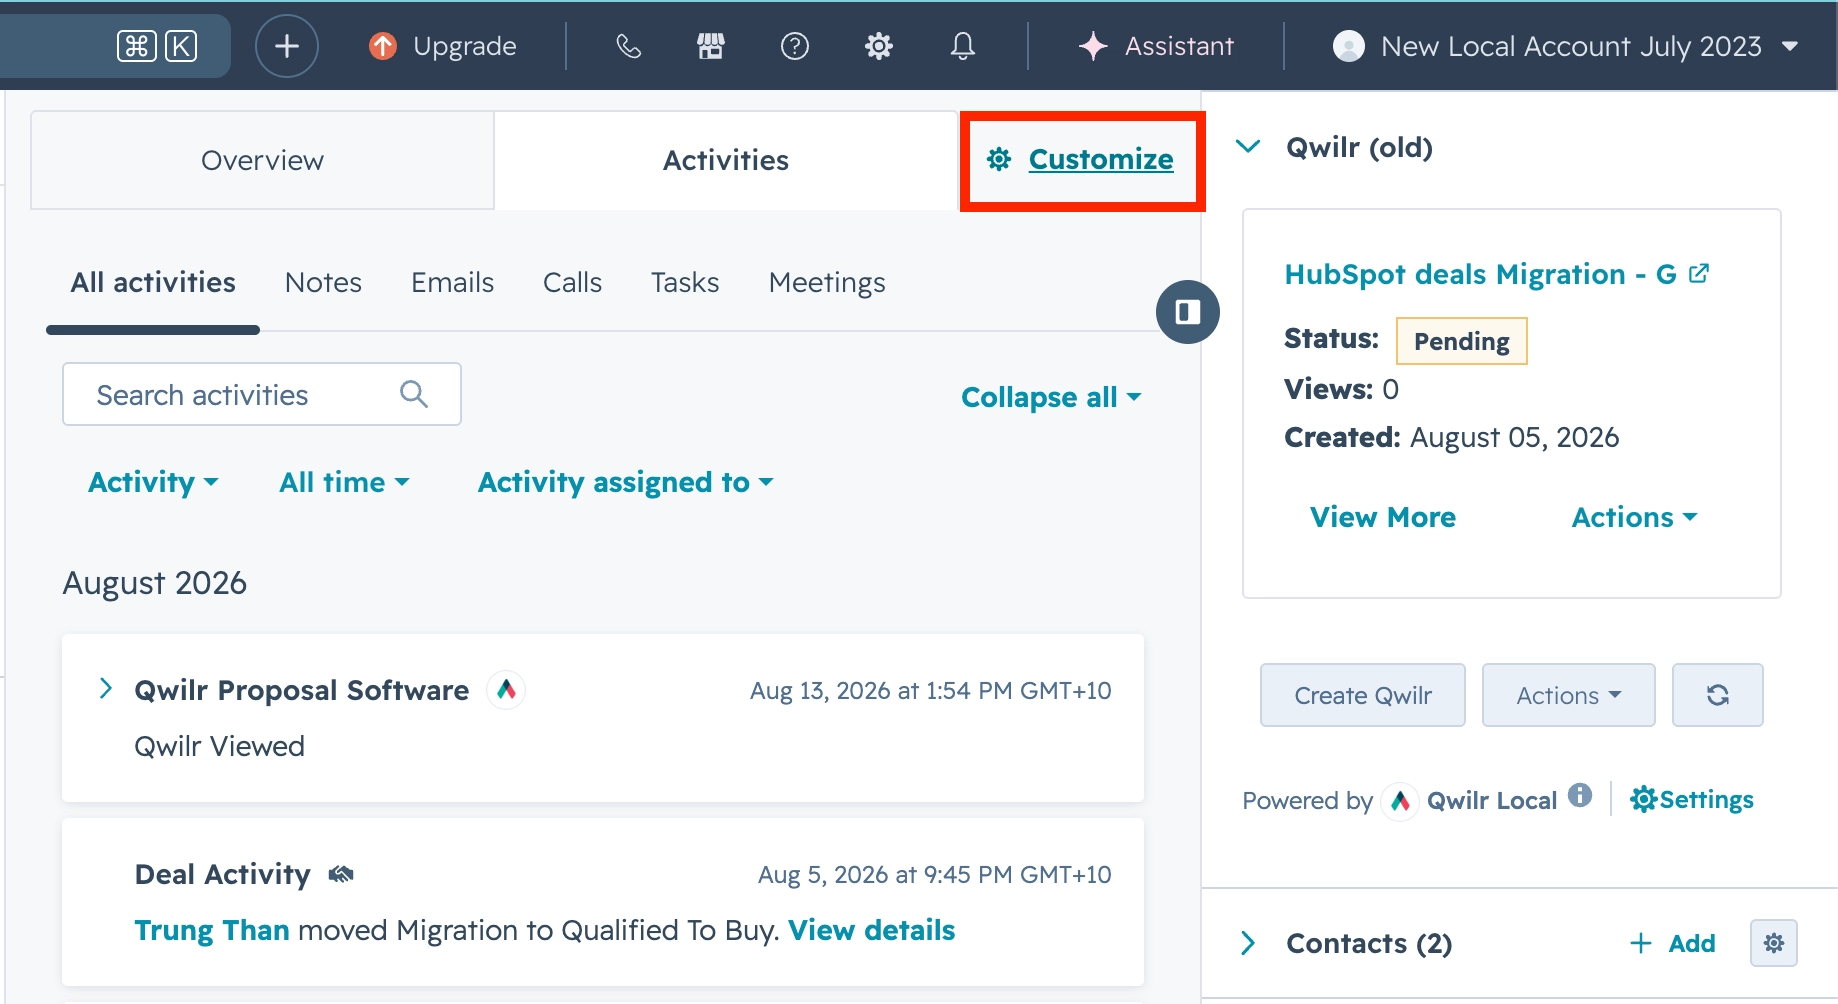Viewport: 1838px width, 1004px height.
Task: Open the notifications bell
Action: pyautogui.click(x=963, y=46)
